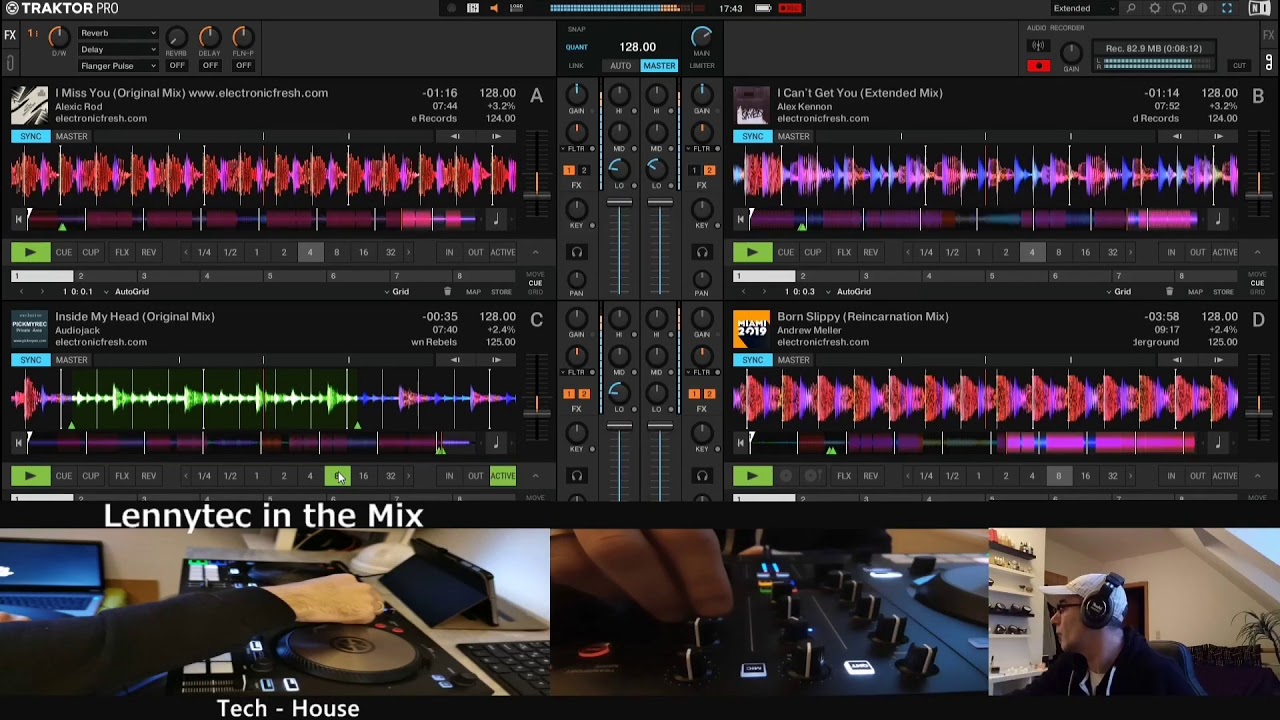Select MASTER clock mode button
Image resolution: width=1280 pixels, height=720 pixels.
pos(659,66)
